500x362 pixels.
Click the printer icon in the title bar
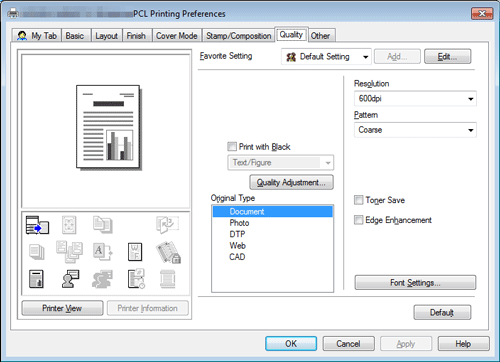point(13,14)
